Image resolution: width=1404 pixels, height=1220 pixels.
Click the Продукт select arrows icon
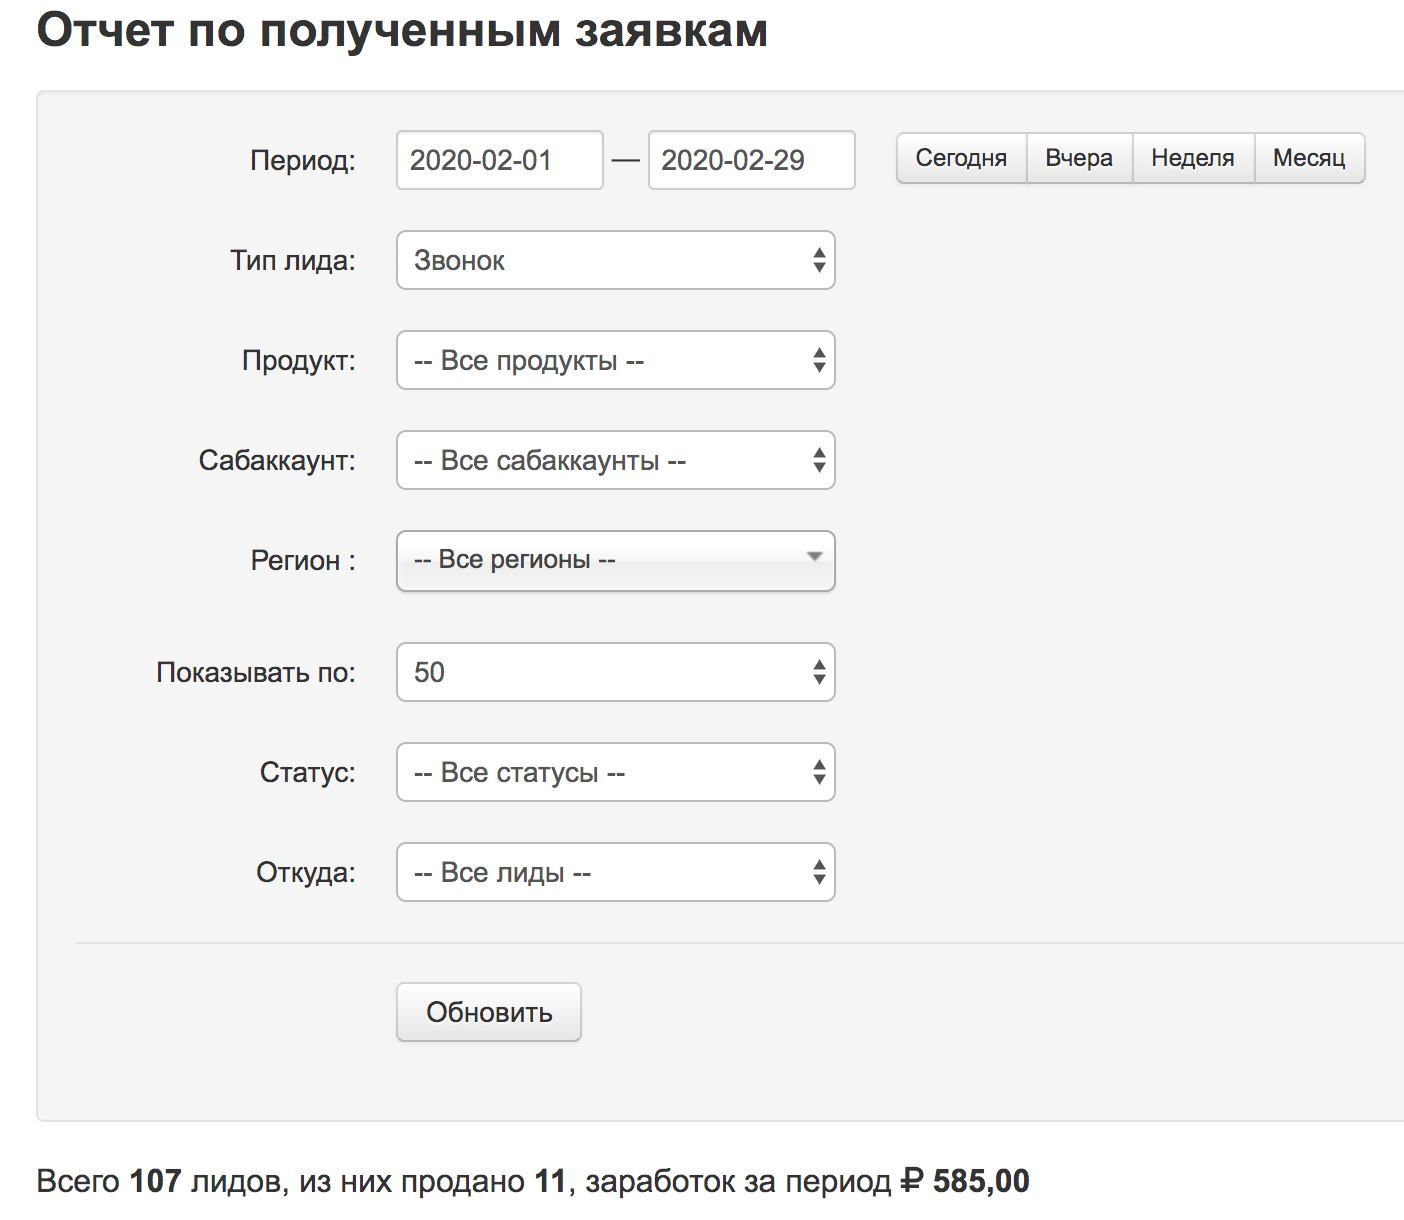pyautogui.click(x=819, y=360)
